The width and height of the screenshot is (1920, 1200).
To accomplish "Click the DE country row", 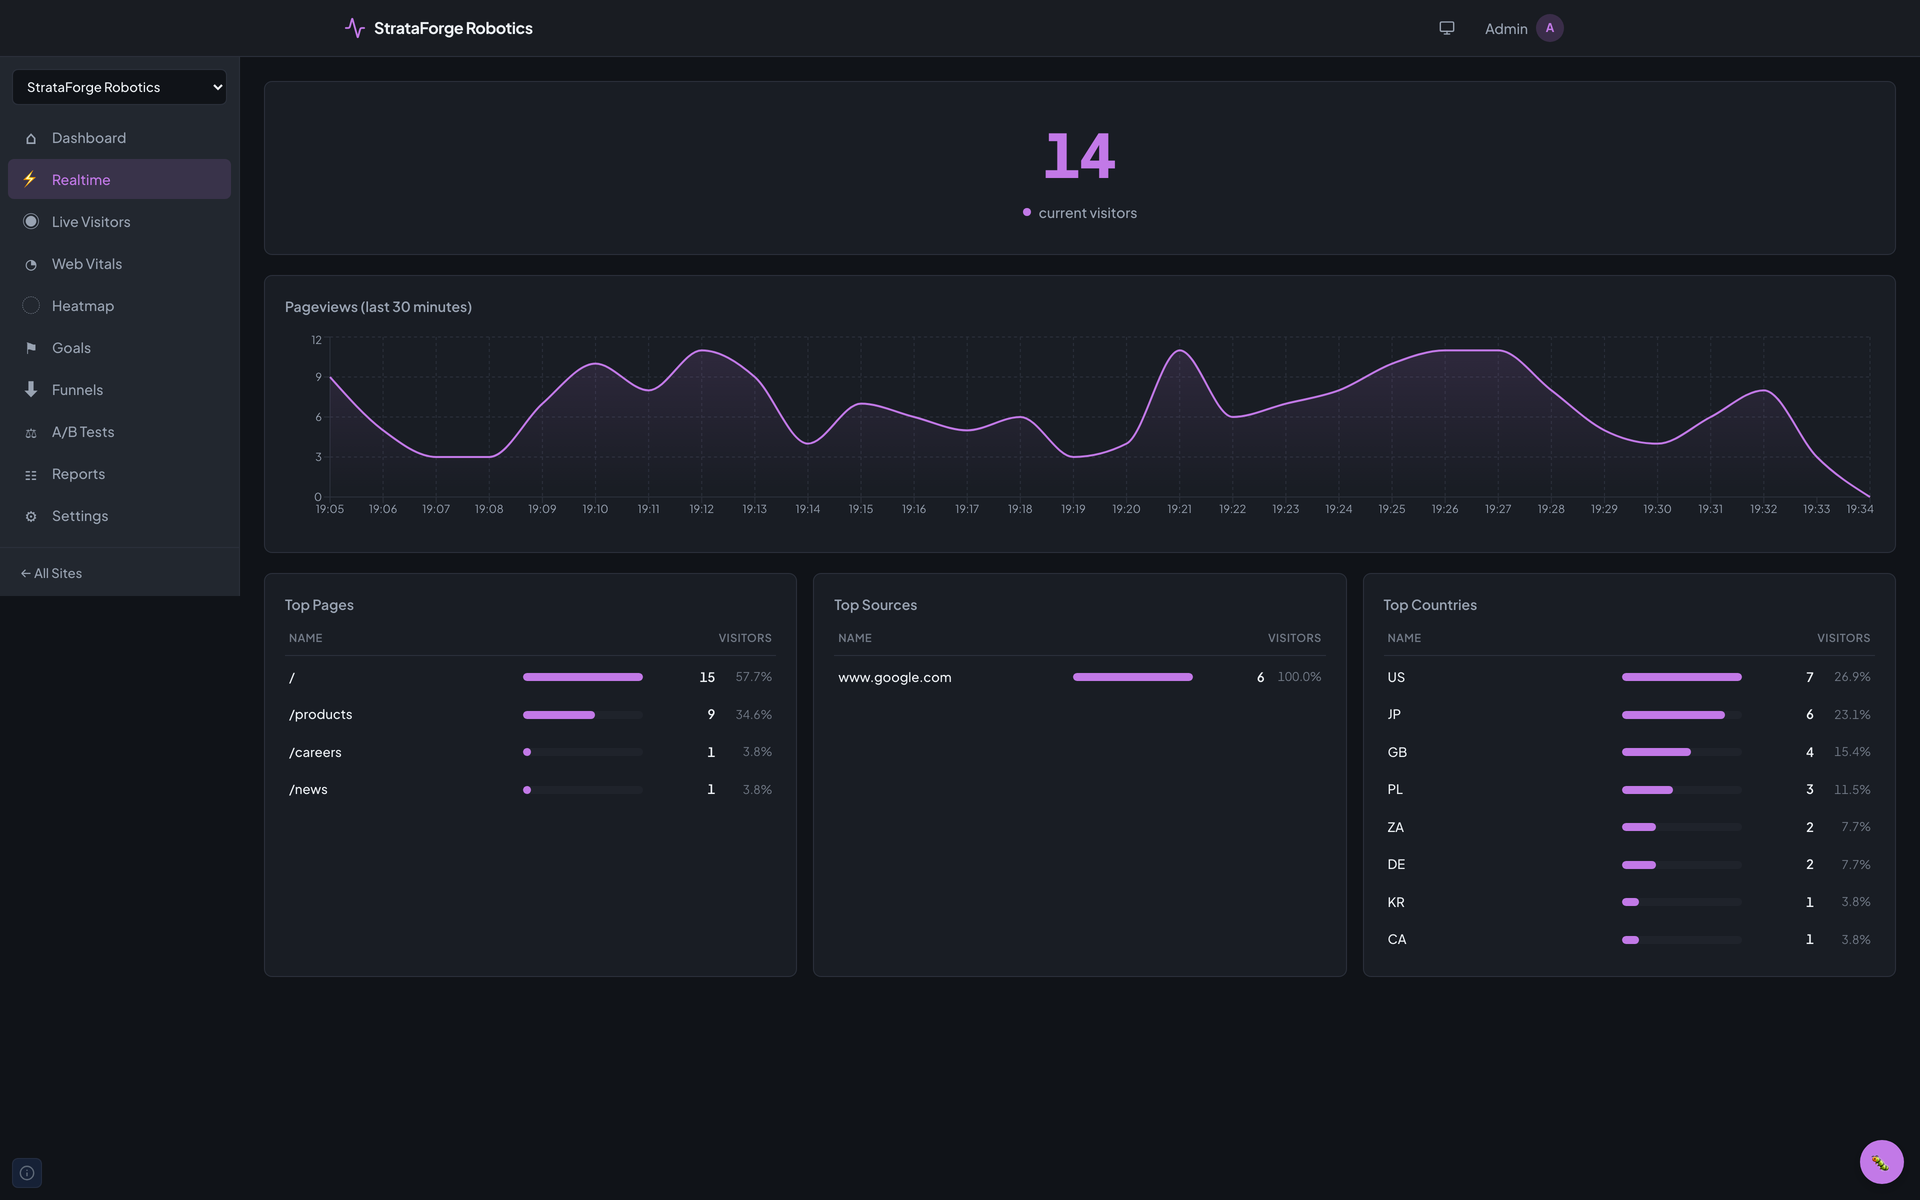I will tap(1628, 865).
